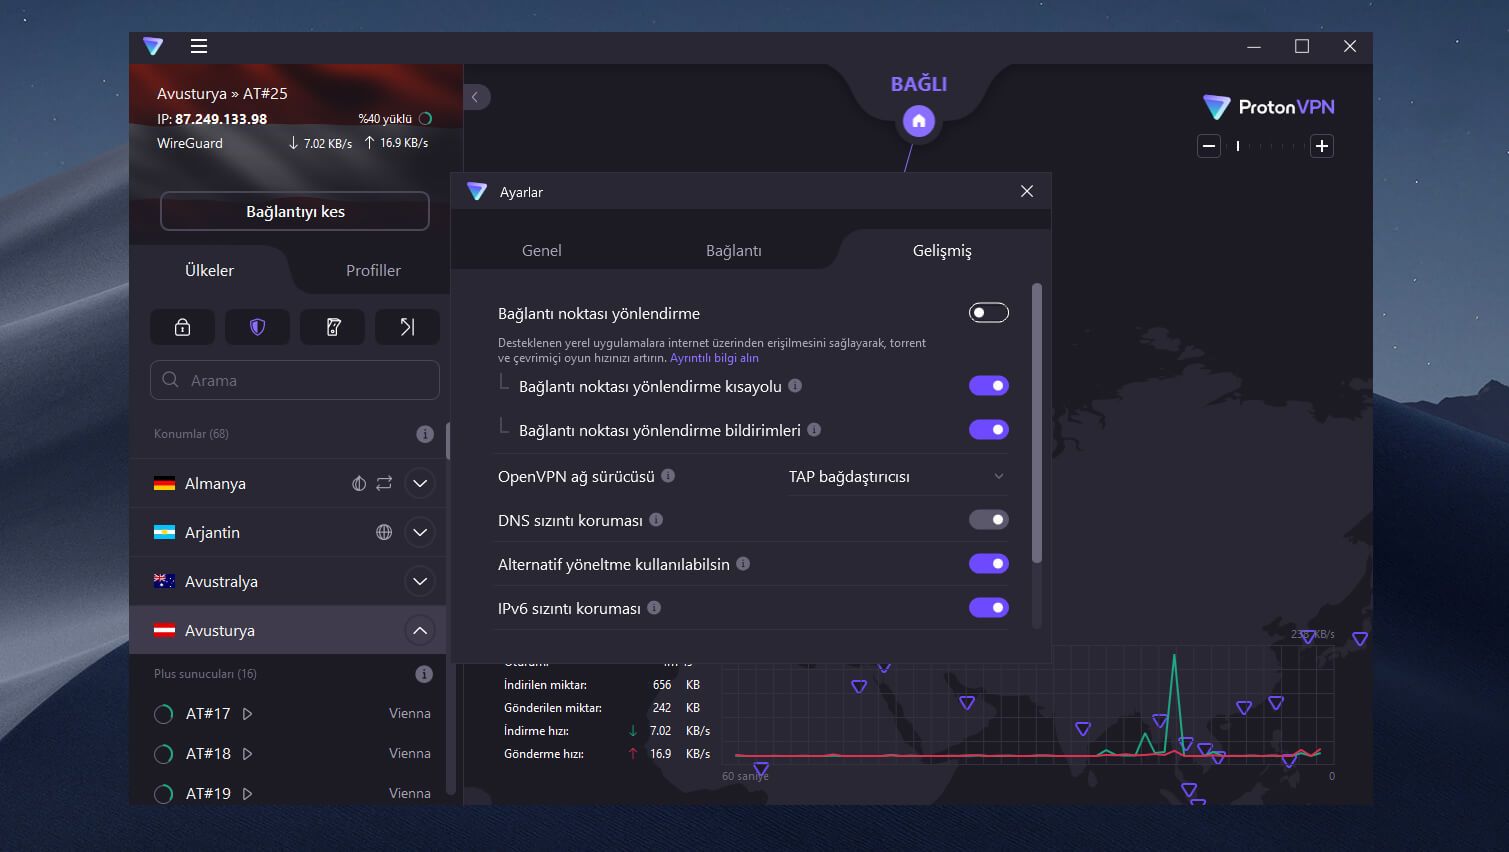Click Bağlantıyı kes button
Viewport: 1509px width, 852px height.
coord(295,211)
